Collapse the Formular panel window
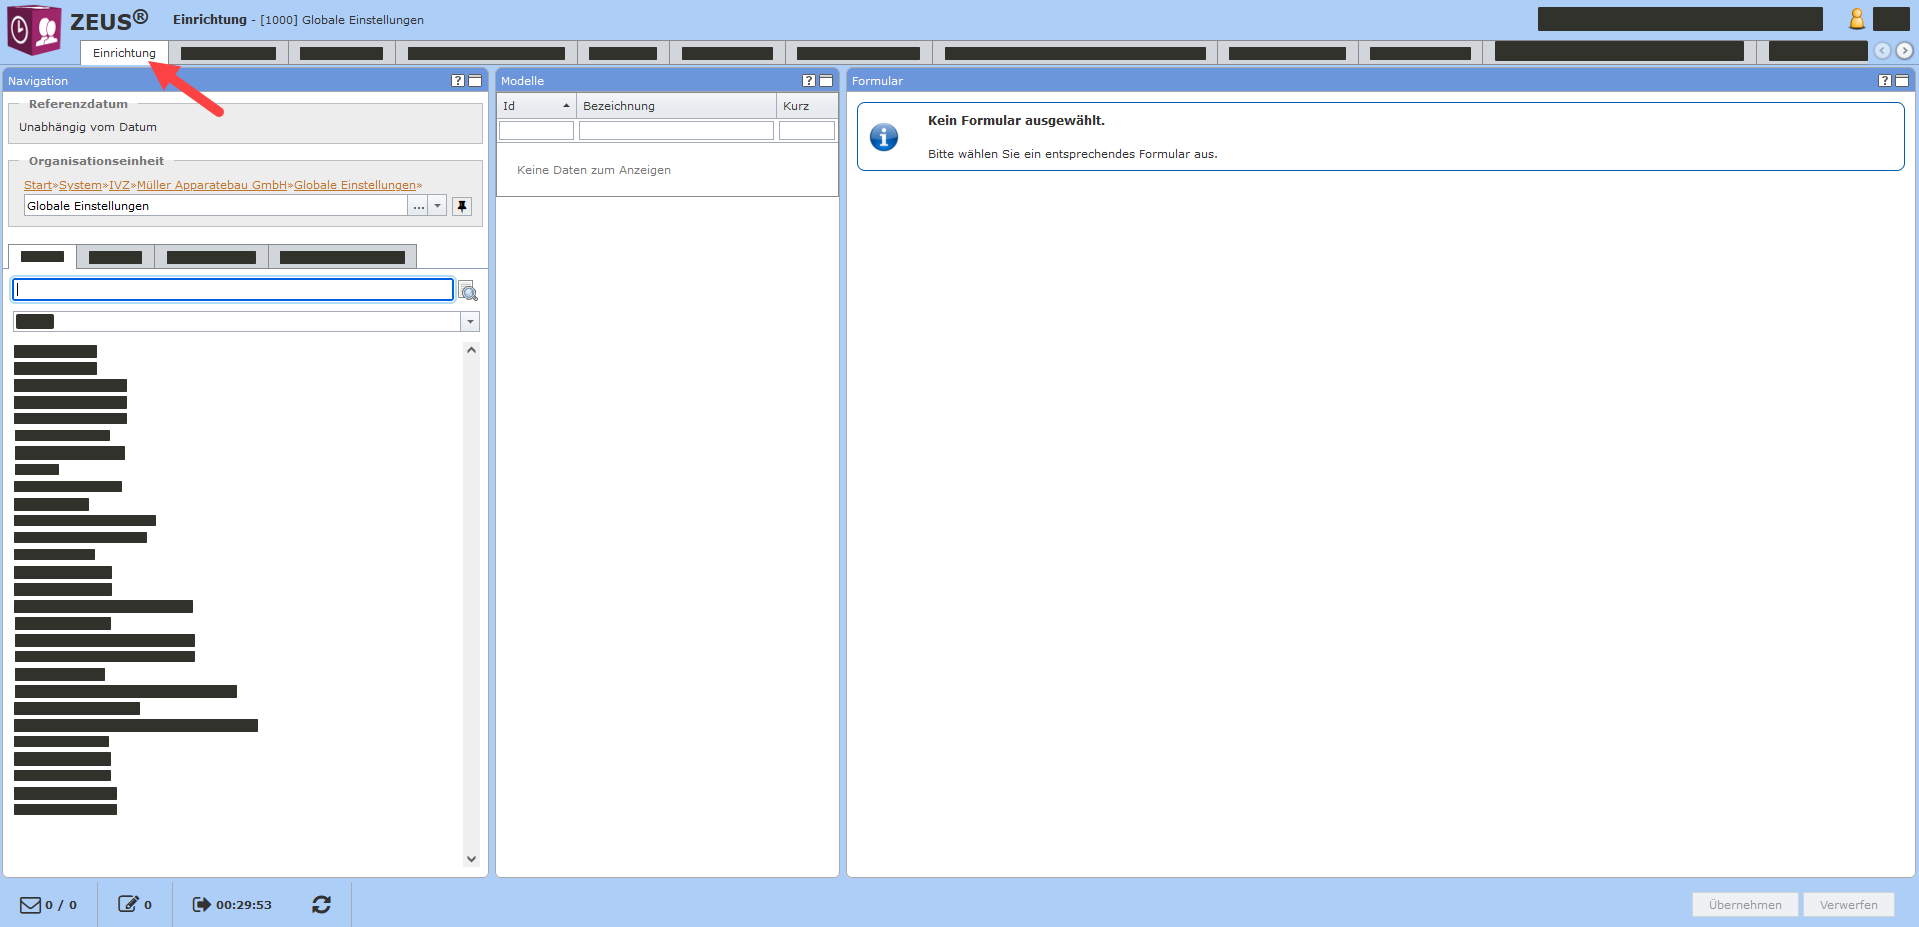 [x=1901, y=81]
